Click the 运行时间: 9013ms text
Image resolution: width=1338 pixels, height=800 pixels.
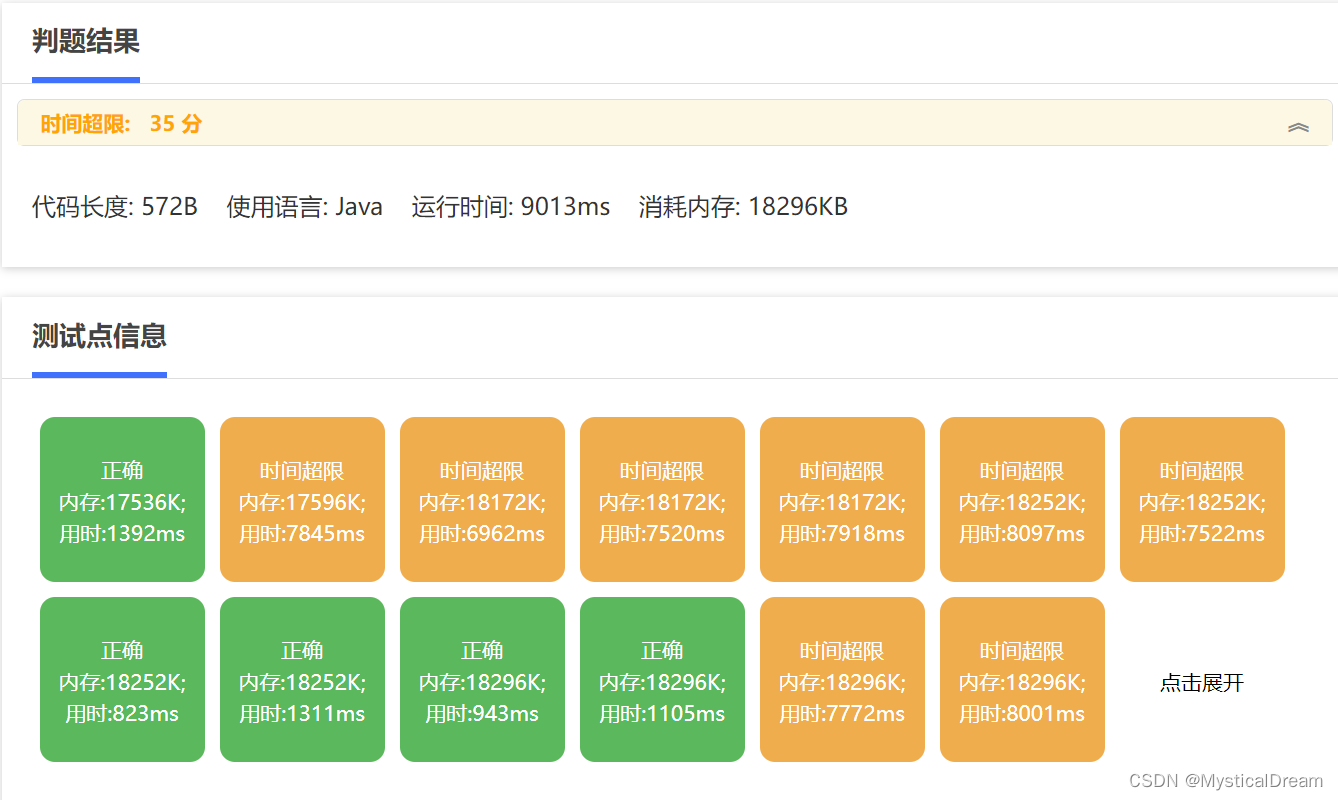(x=511, y=207)
